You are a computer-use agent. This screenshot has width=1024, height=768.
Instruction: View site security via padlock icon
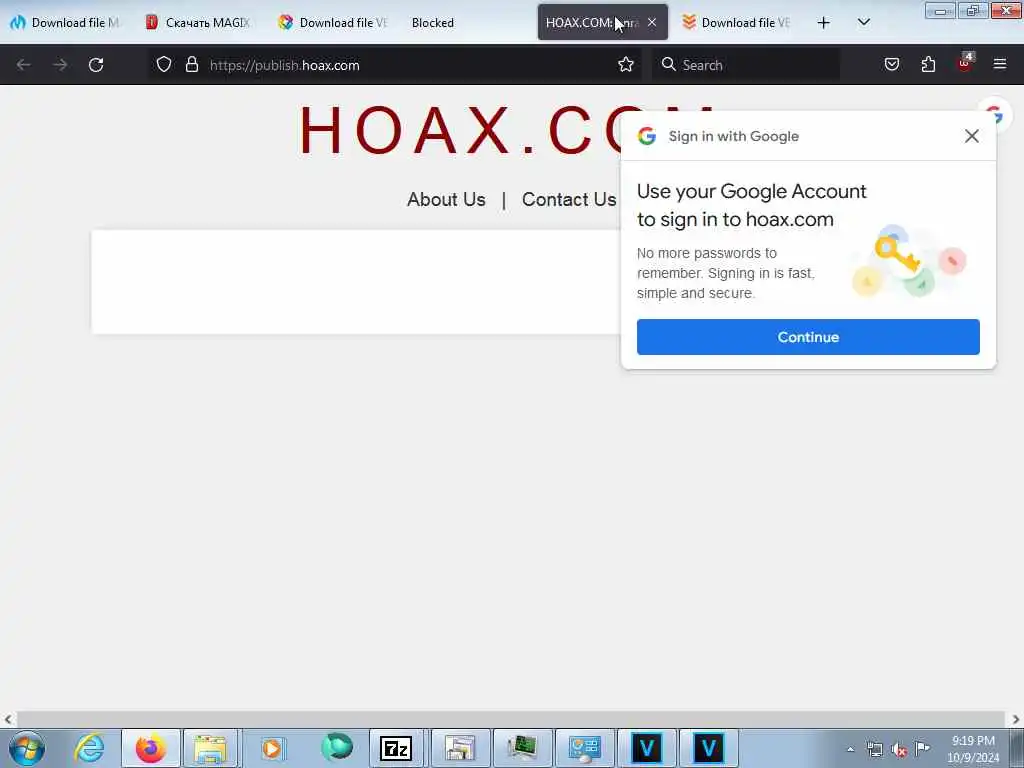191,65
